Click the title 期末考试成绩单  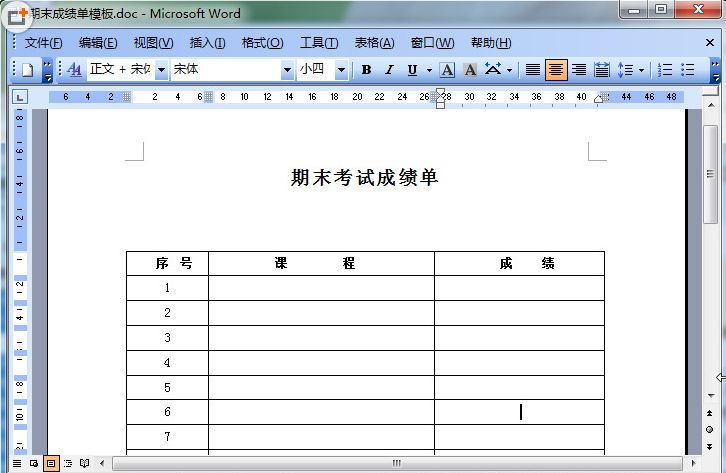(x=364, y=178)
